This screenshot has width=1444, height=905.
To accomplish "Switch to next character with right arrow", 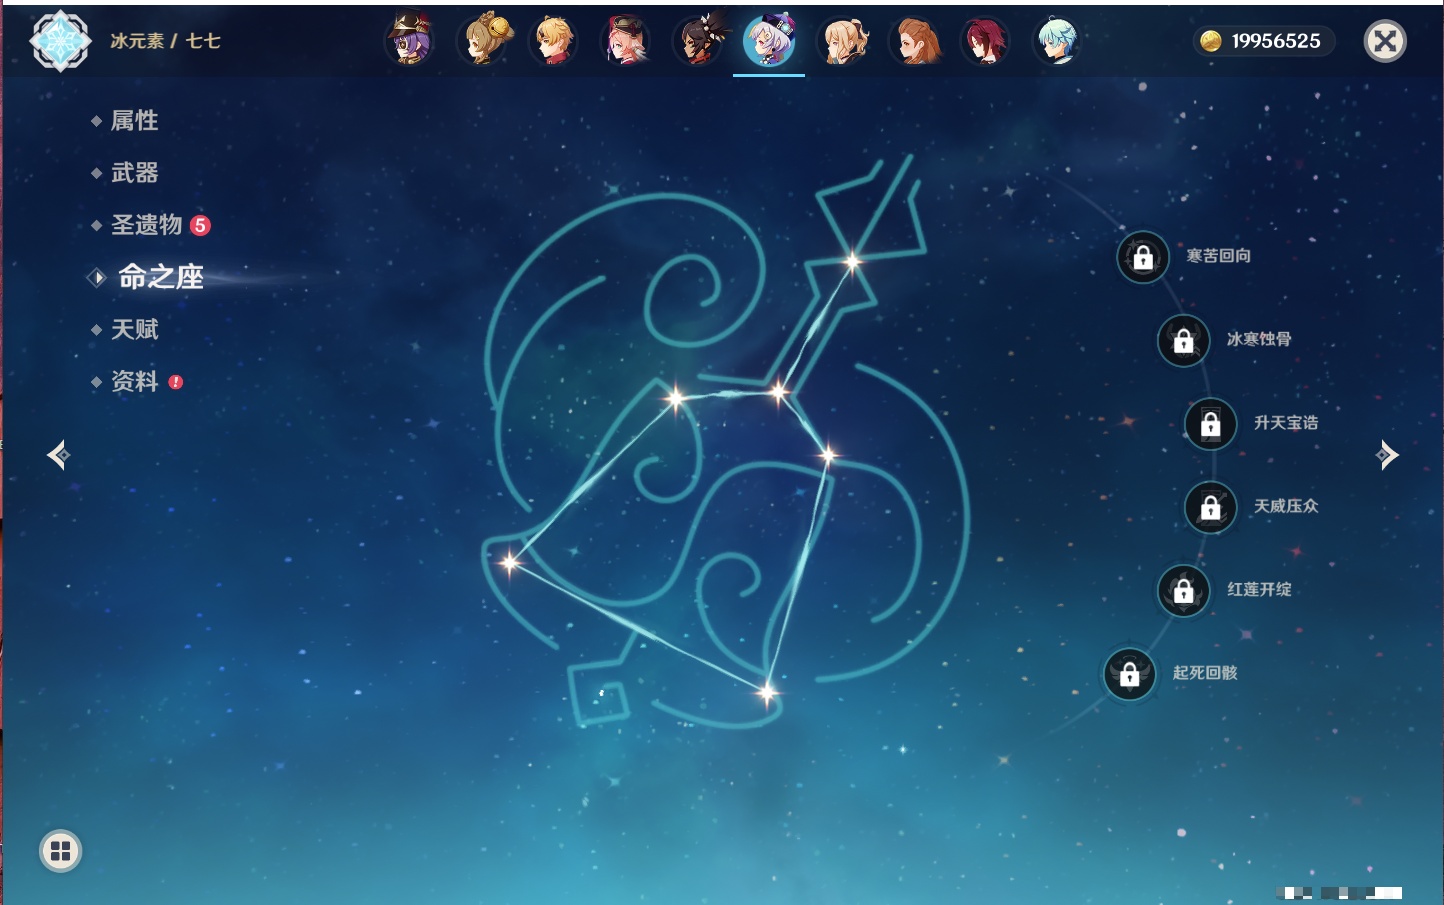I will tap(1387, 455).
